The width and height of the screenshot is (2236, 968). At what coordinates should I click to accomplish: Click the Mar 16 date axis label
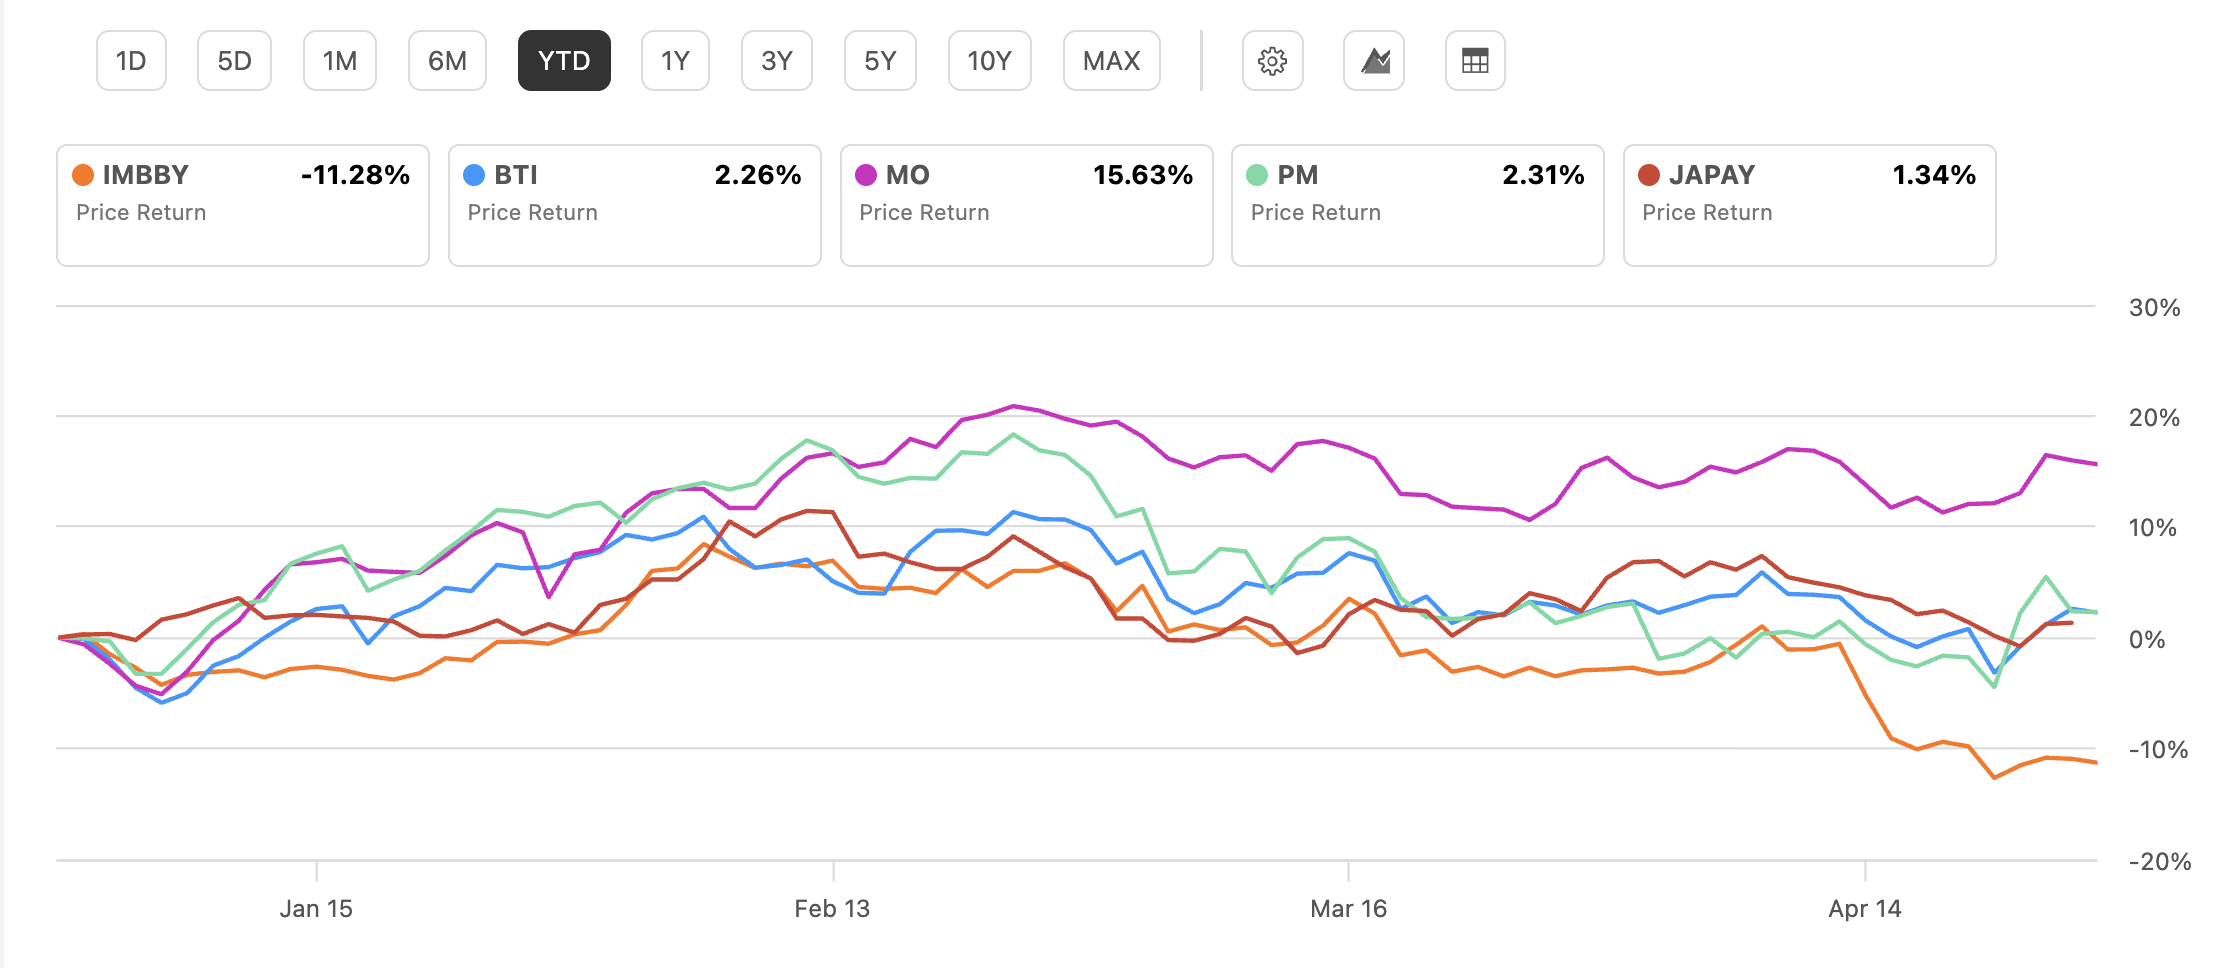point(1348,909)
